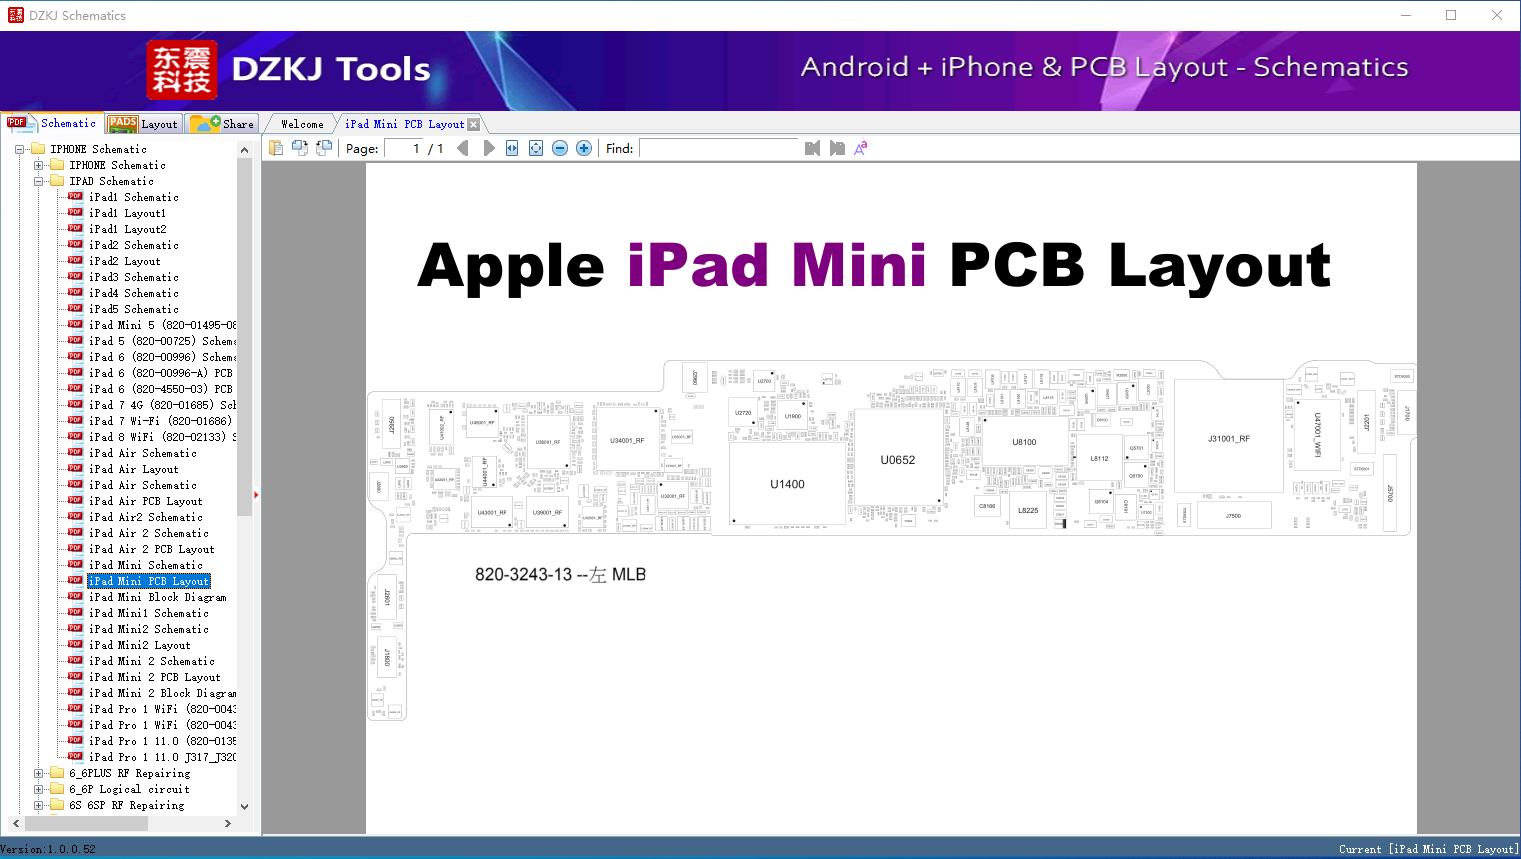Open the Welcome tab
Screen dimensions: 1521x859
coord(301,123)
